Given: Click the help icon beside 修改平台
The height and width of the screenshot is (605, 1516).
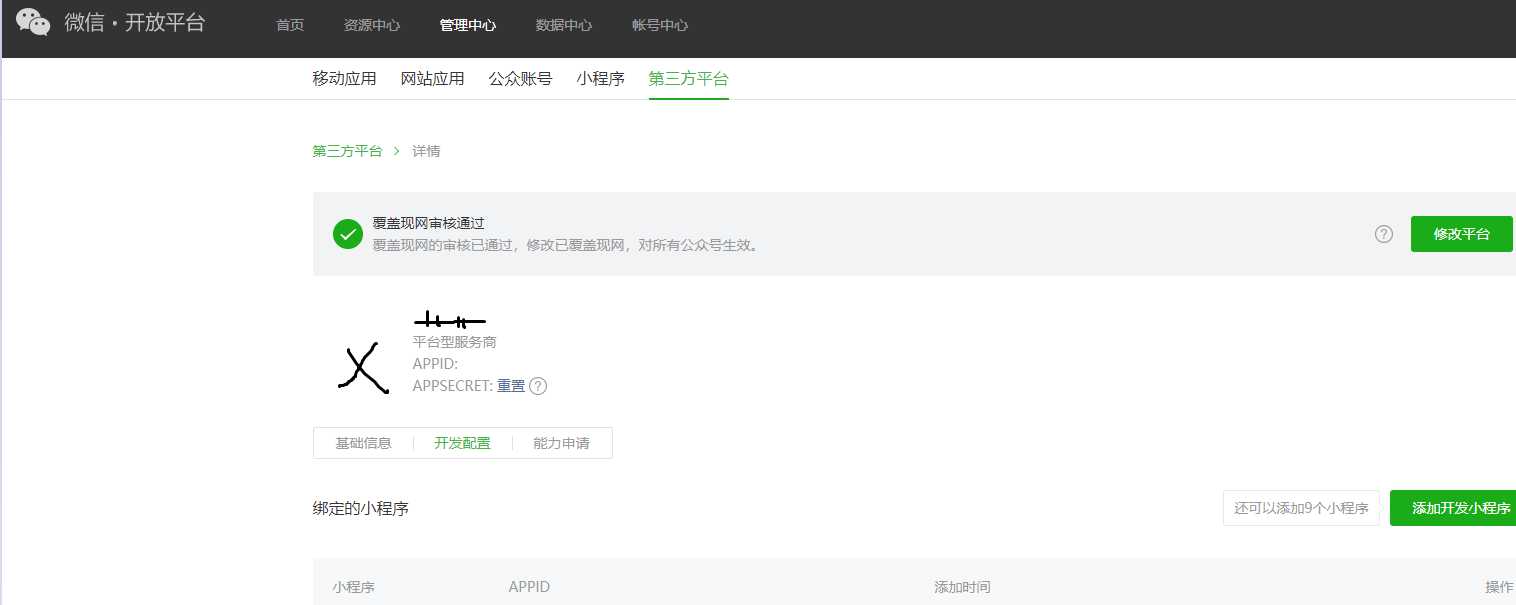Looking at the screenshot, I should coord(1384,234).
